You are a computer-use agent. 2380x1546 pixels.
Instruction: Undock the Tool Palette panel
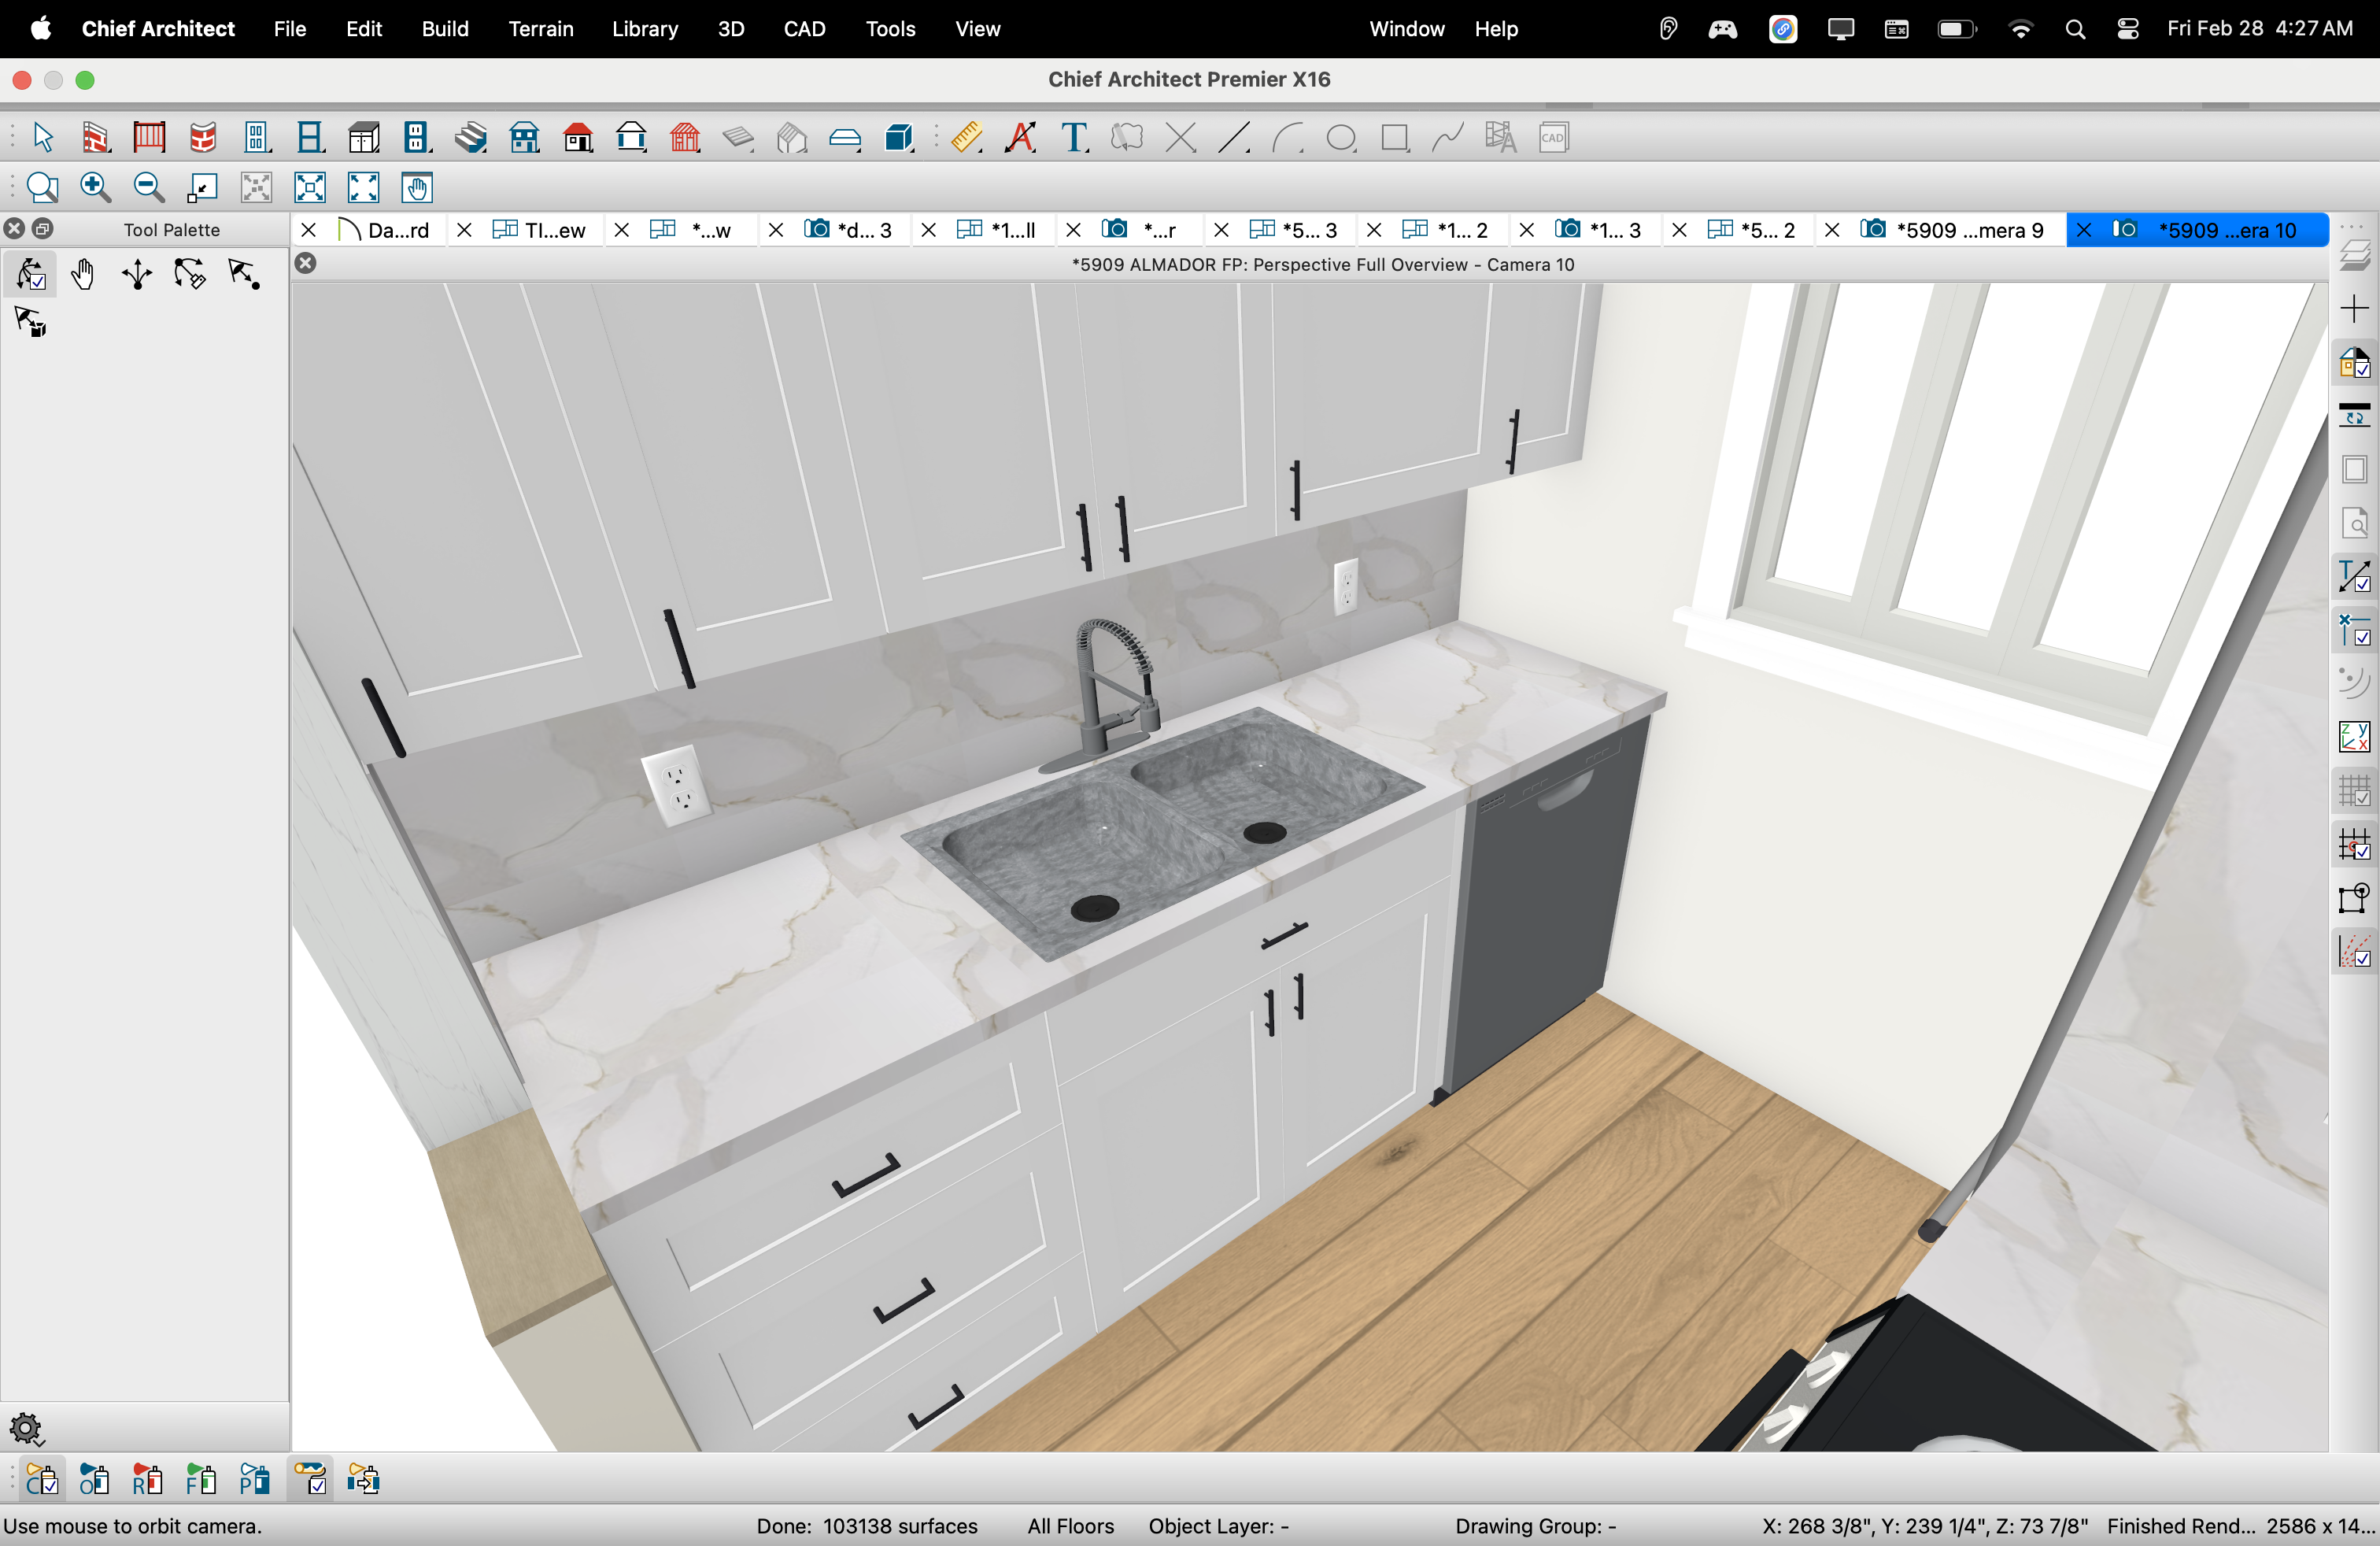(42, 229)
